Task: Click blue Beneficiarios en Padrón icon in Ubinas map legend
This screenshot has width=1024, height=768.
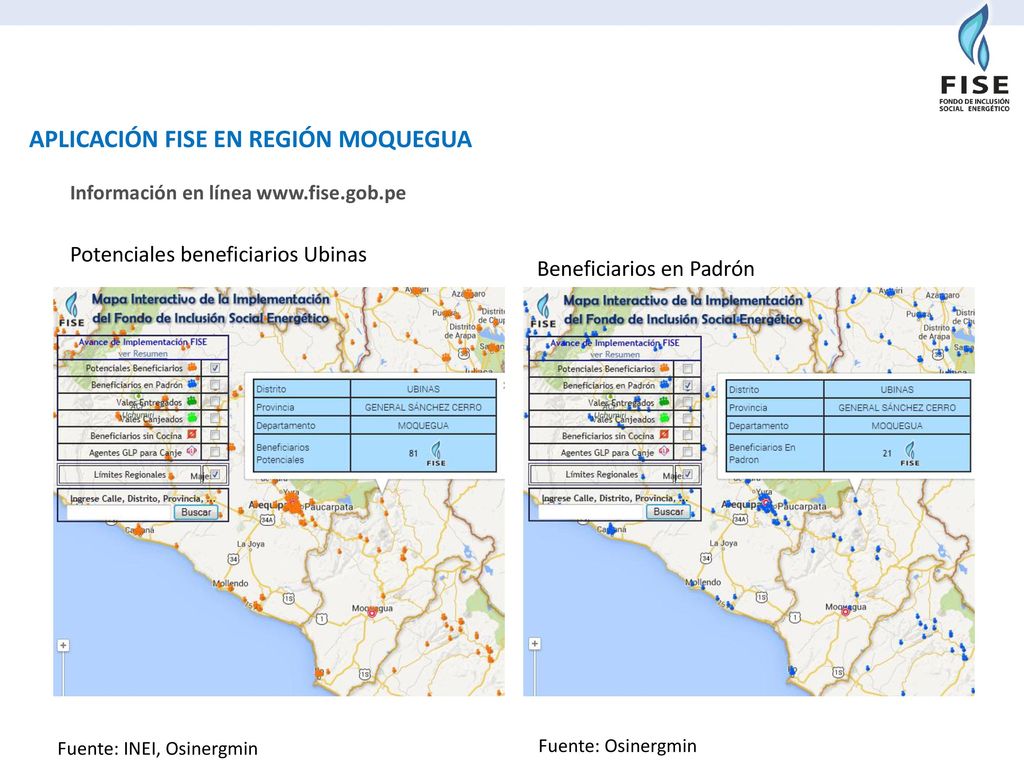Action: click(x=191, y=384)
